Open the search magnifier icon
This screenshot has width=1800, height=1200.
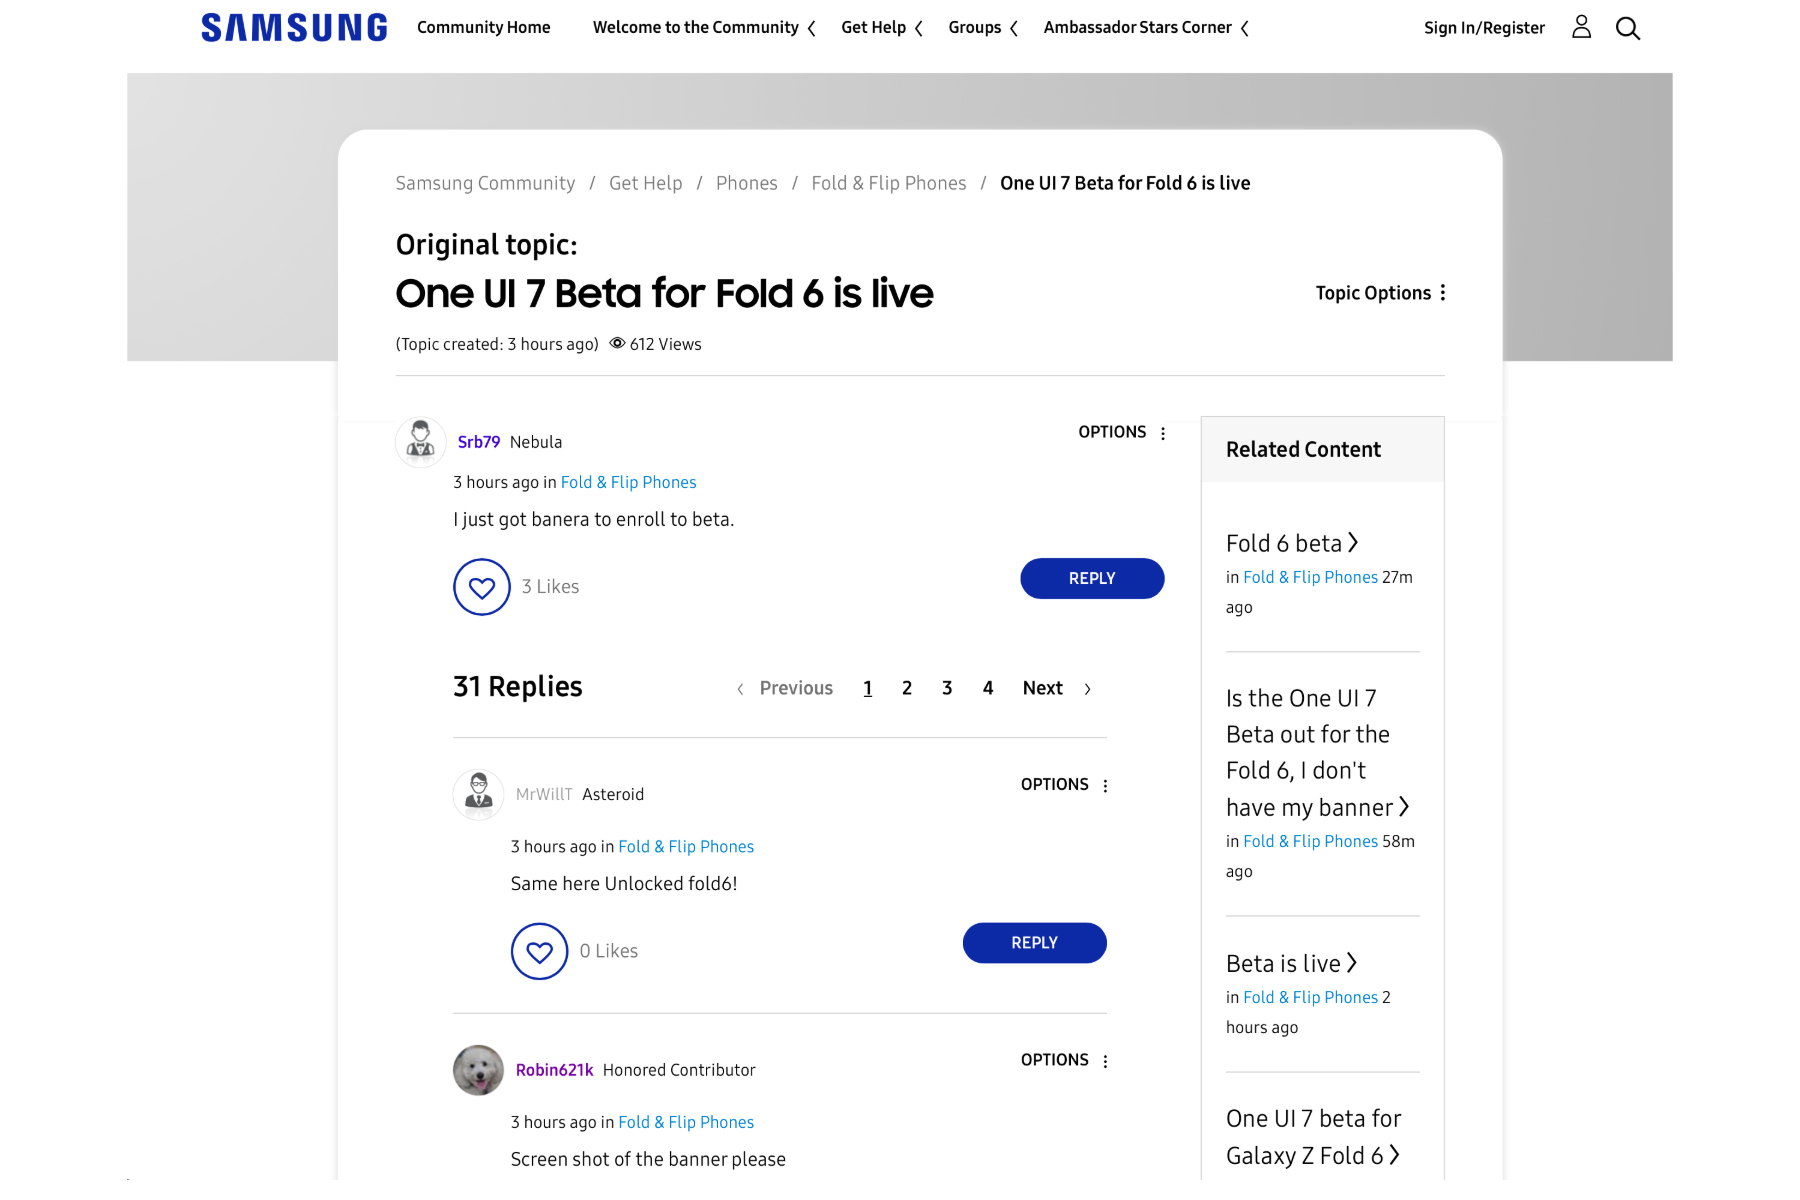[x=1627, y=28]
